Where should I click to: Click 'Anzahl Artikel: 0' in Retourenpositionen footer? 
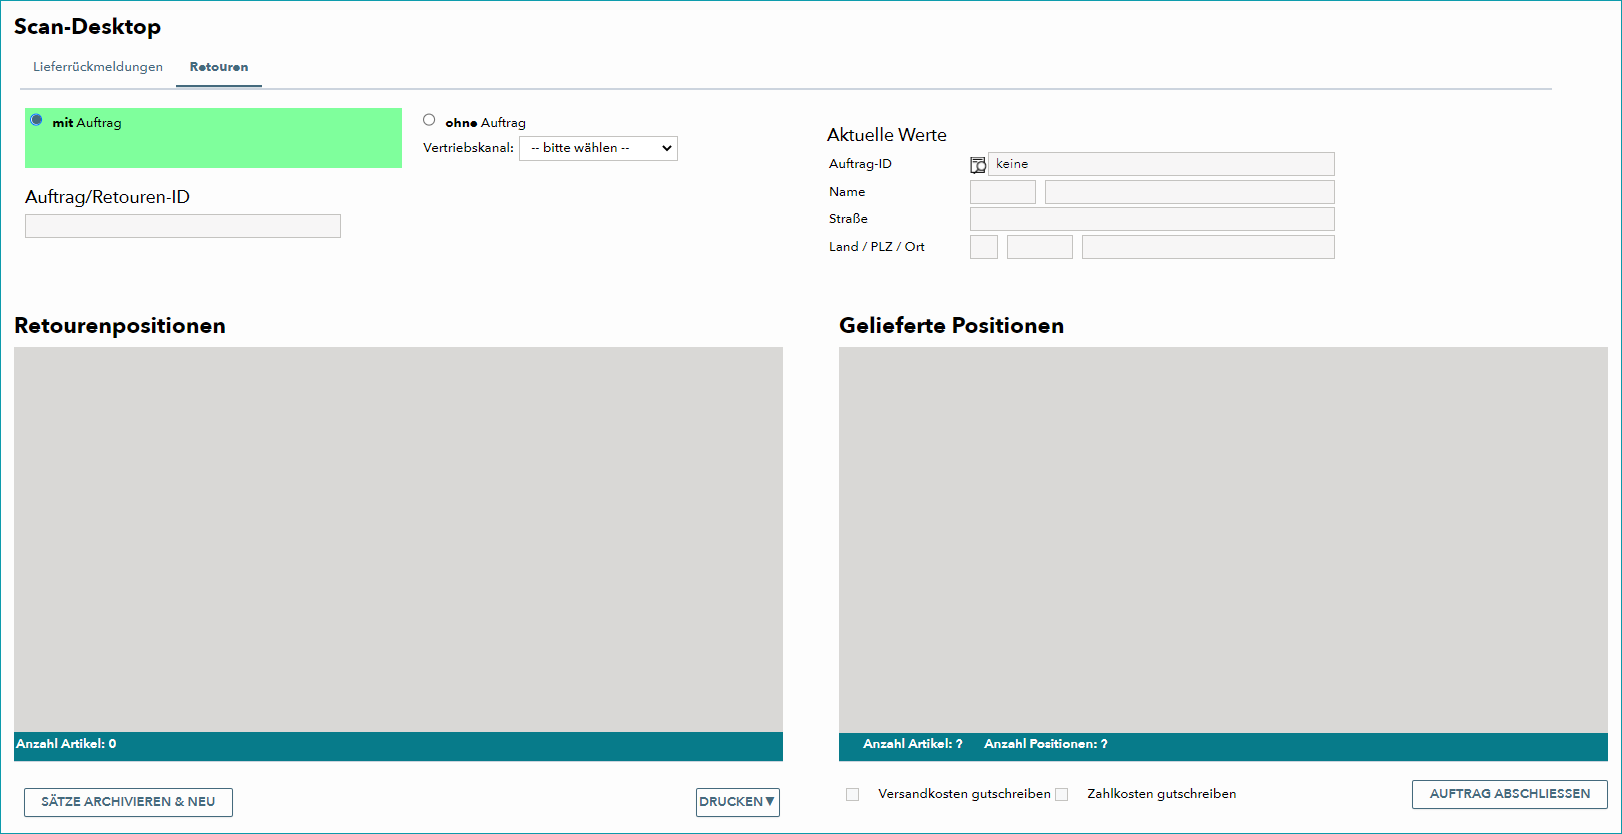(x=66, y=744)
